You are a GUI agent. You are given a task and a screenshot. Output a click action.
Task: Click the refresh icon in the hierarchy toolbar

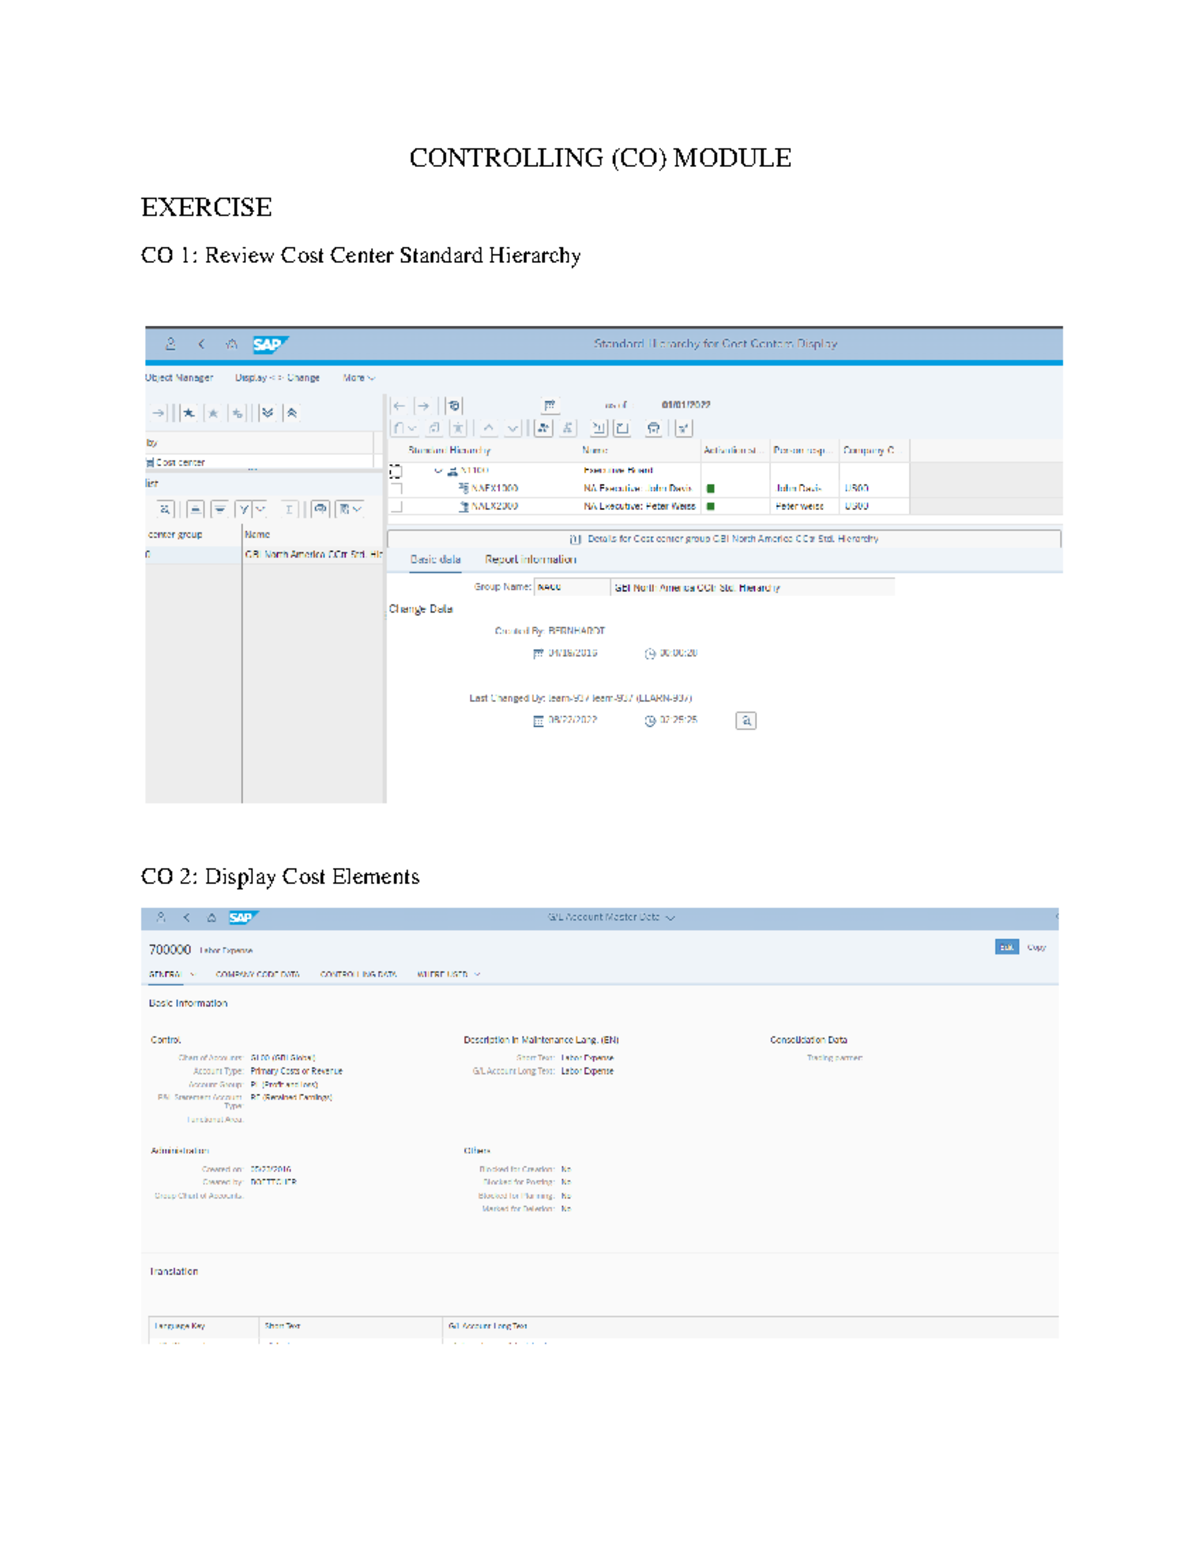click(x=454, y=404)
